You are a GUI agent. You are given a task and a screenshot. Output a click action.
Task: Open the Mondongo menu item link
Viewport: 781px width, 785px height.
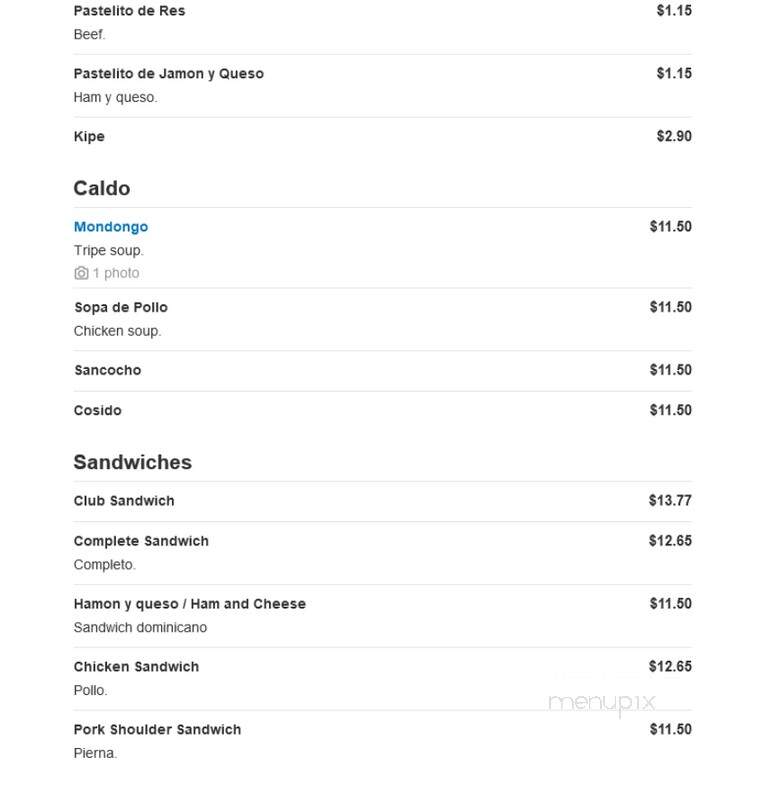[x=111, y=227]
